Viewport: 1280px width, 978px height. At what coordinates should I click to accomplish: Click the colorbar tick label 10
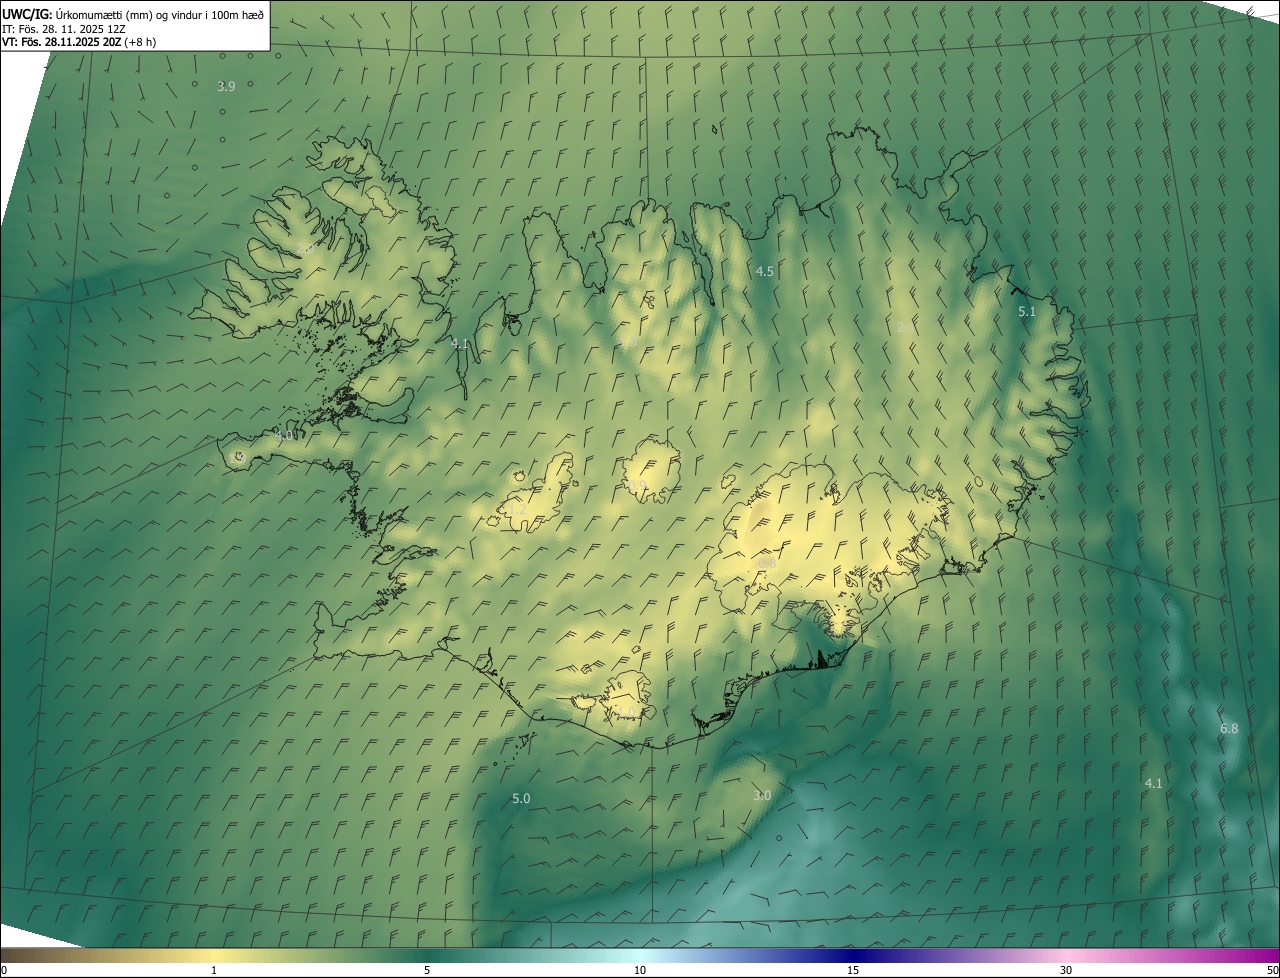[640, 970]
